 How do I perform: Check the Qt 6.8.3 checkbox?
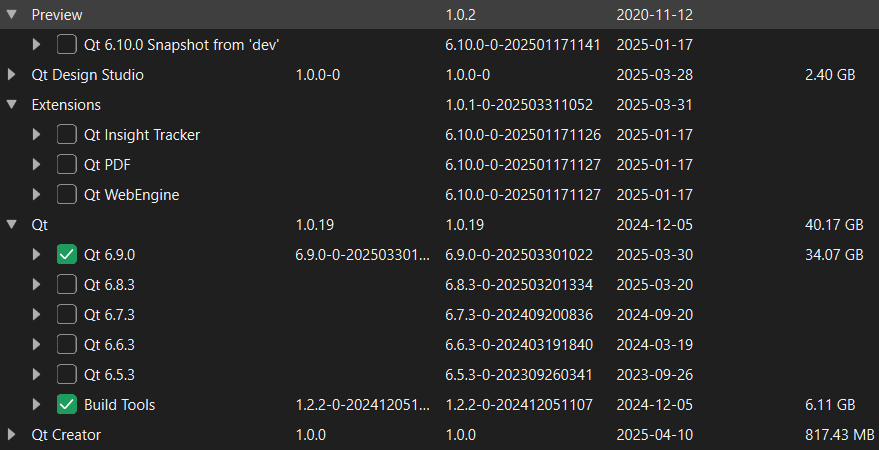coord(67,285)
